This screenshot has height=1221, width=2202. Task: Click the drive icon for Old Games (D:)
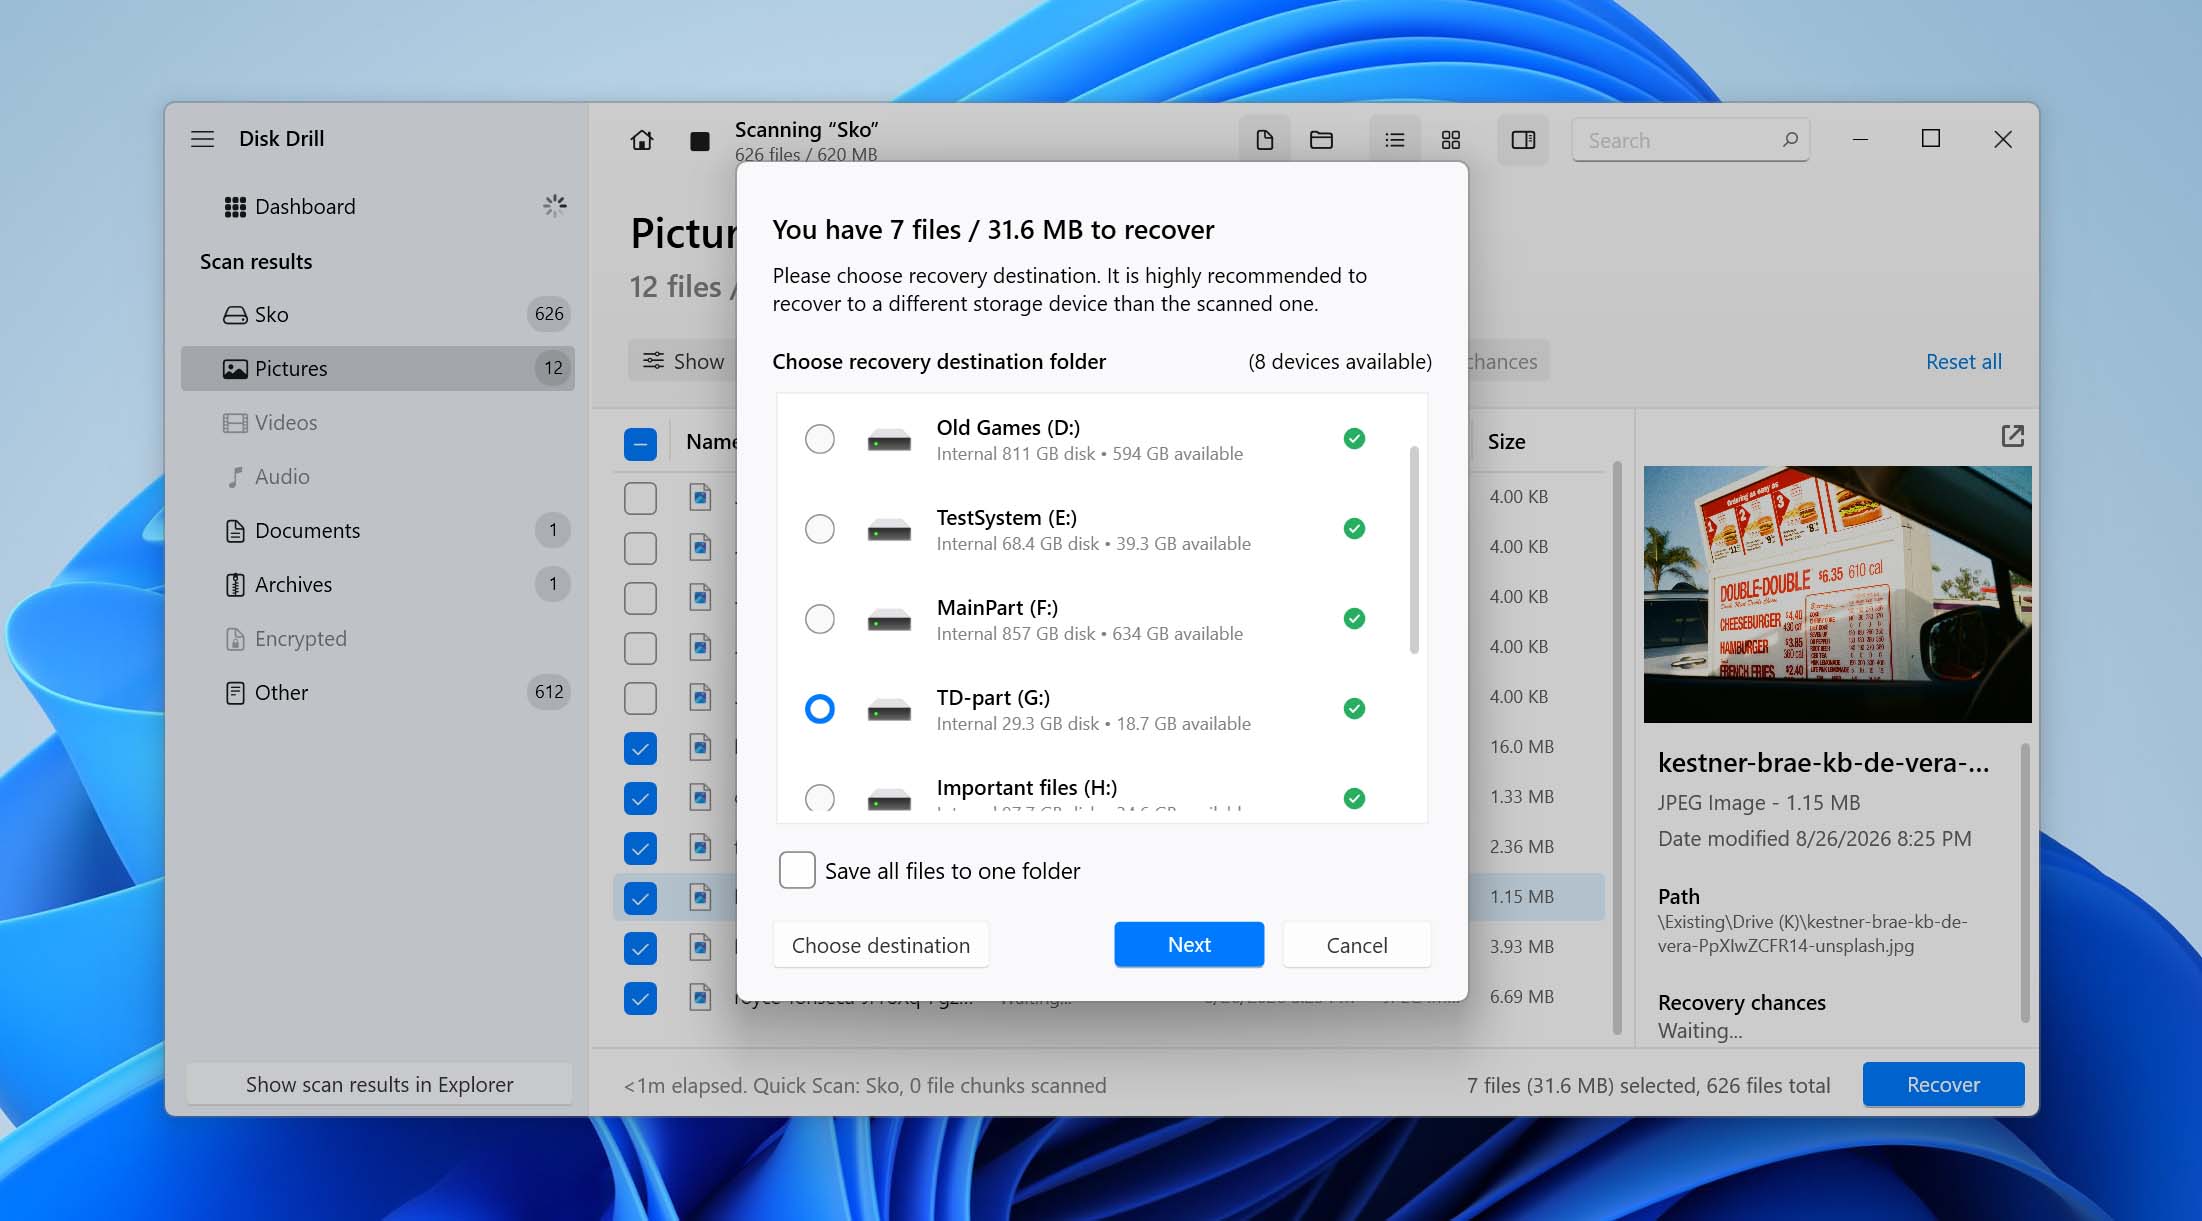[889, 440]
